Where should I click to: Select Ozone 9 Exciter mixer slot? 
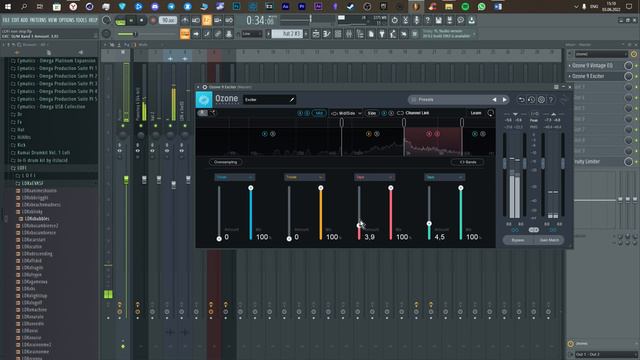coord(588,76)
